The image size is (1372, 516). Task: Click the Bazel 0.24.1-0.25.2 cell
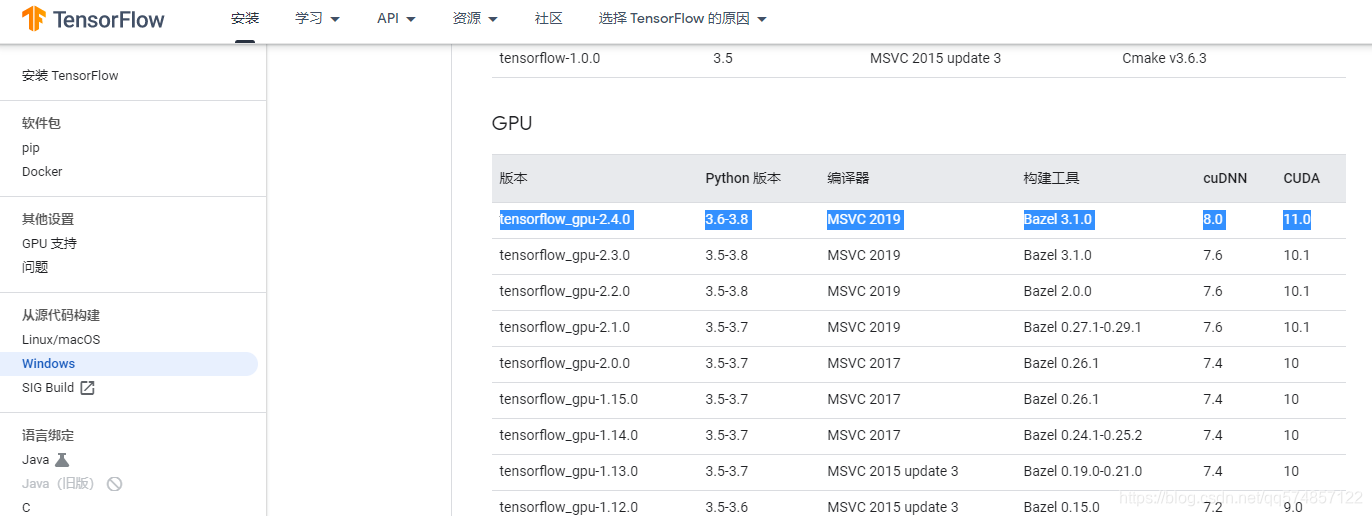pos(1083,435)
